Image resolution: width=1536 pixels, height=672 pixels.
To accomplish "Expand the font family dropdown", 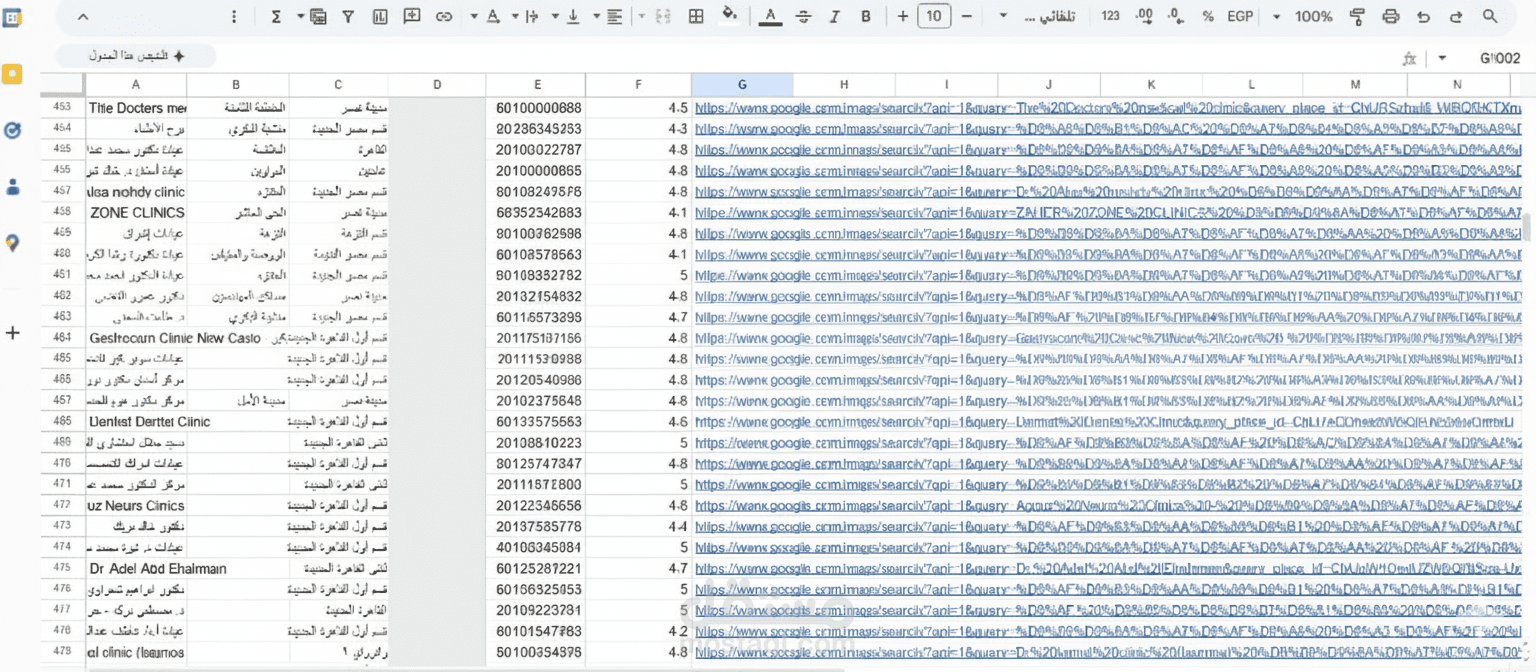I will pos(1040,17).
